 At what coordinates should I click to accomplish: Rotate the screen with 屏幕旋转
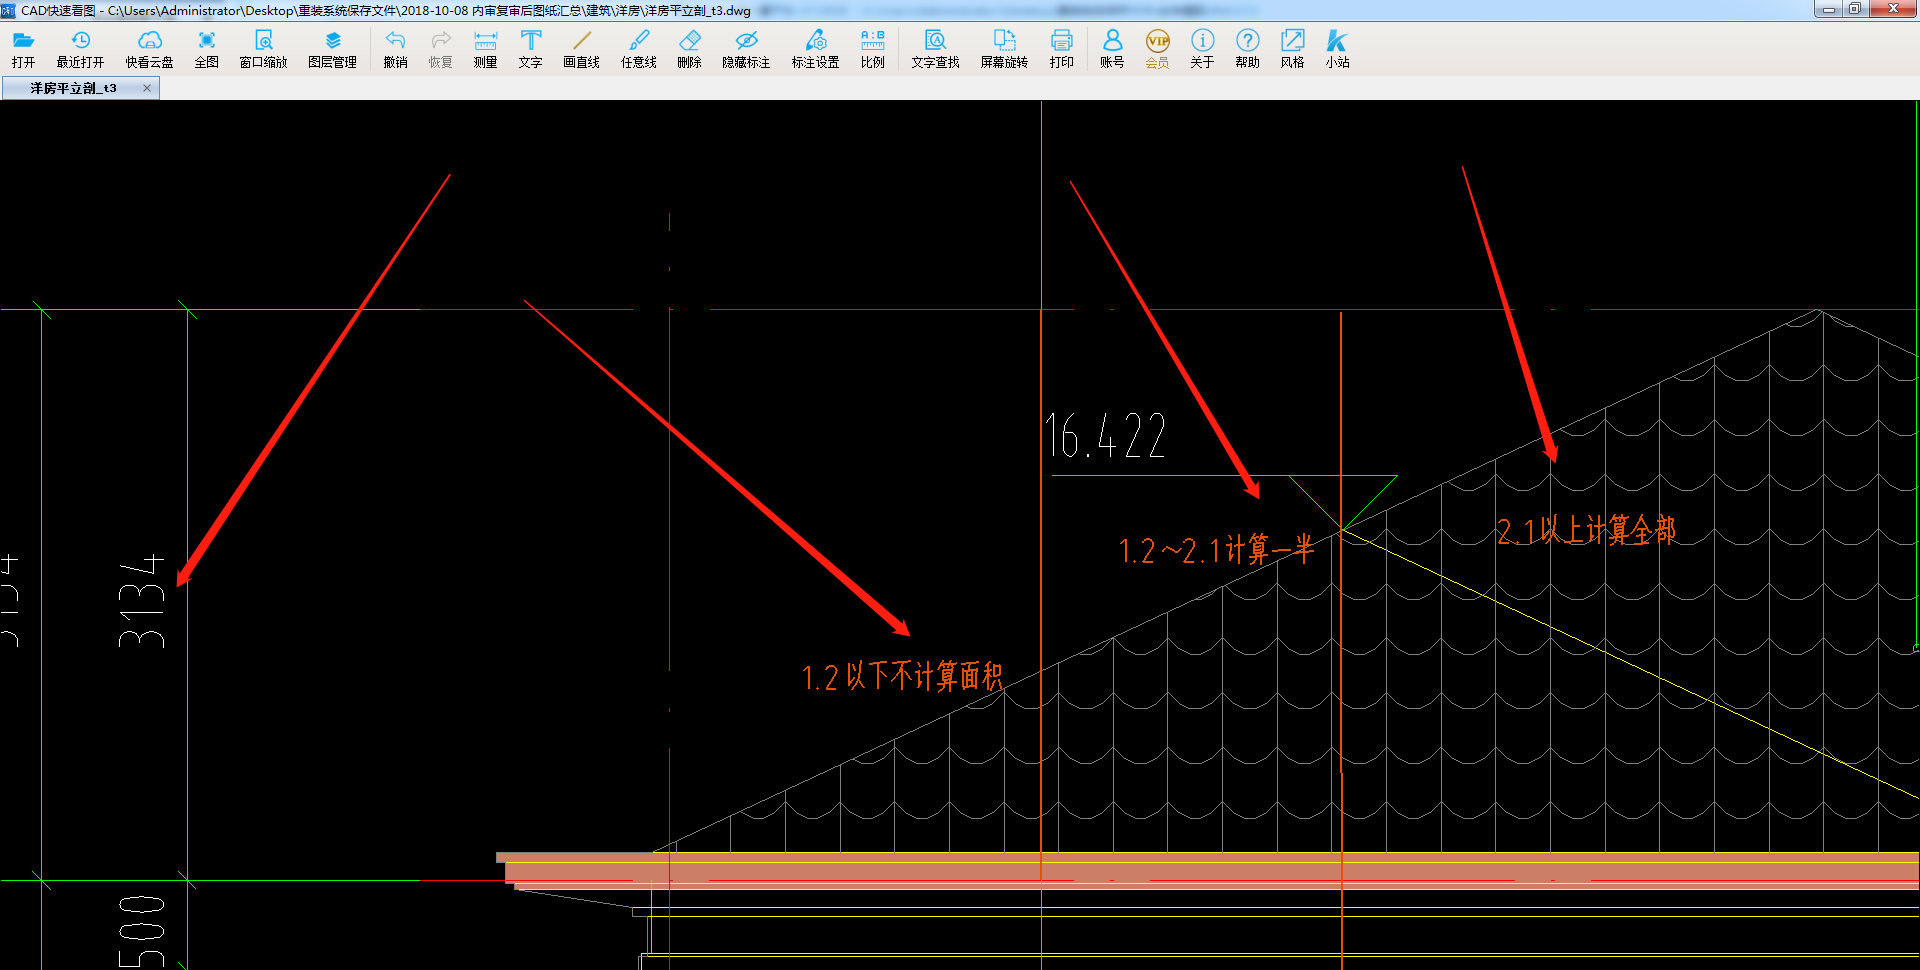pos(1004,48)
